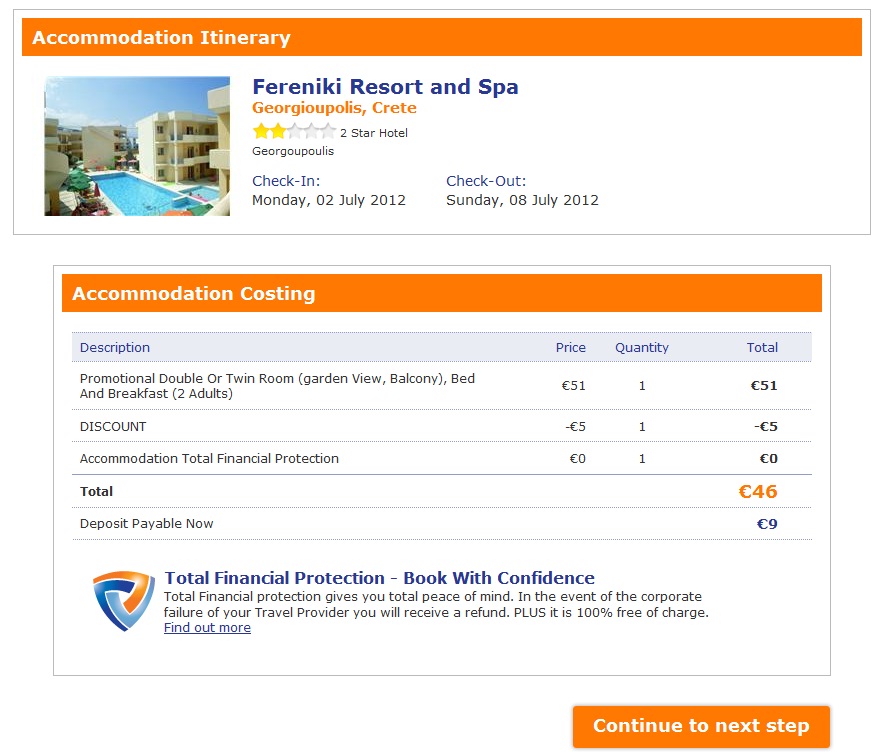This screenshot has height=756, width=890.
Task: Click the orange €46 total amount
Action: click(758, 492)
